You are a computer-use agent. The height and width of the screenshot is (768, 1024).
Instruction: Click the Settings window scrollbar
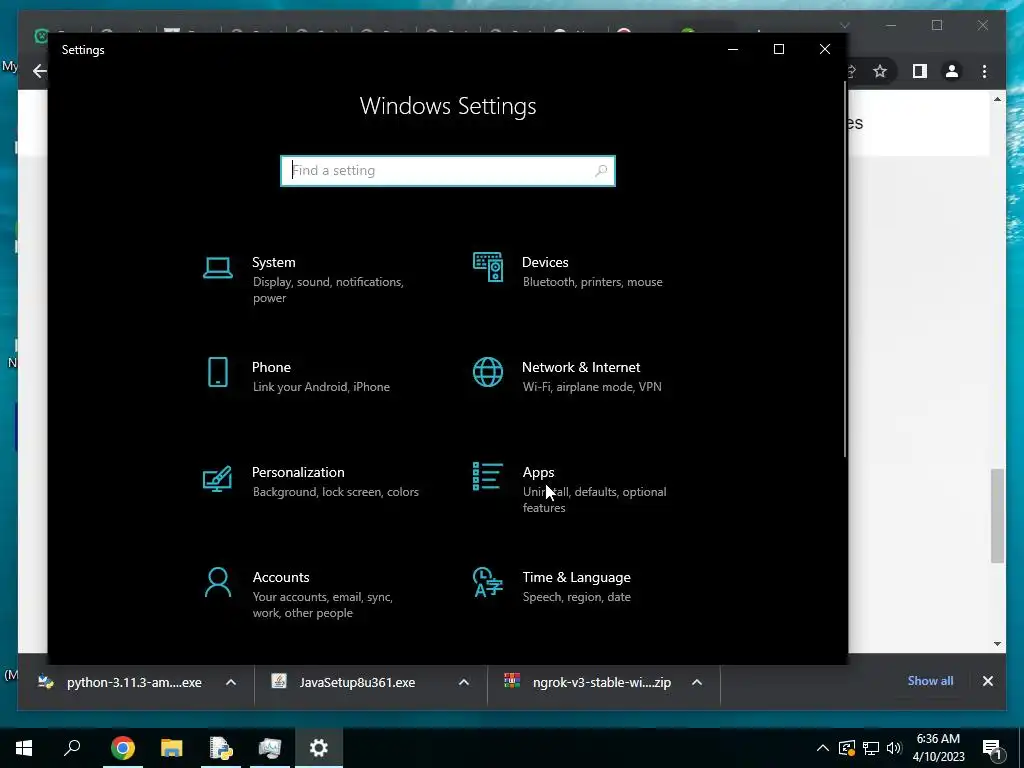(845, 268)
